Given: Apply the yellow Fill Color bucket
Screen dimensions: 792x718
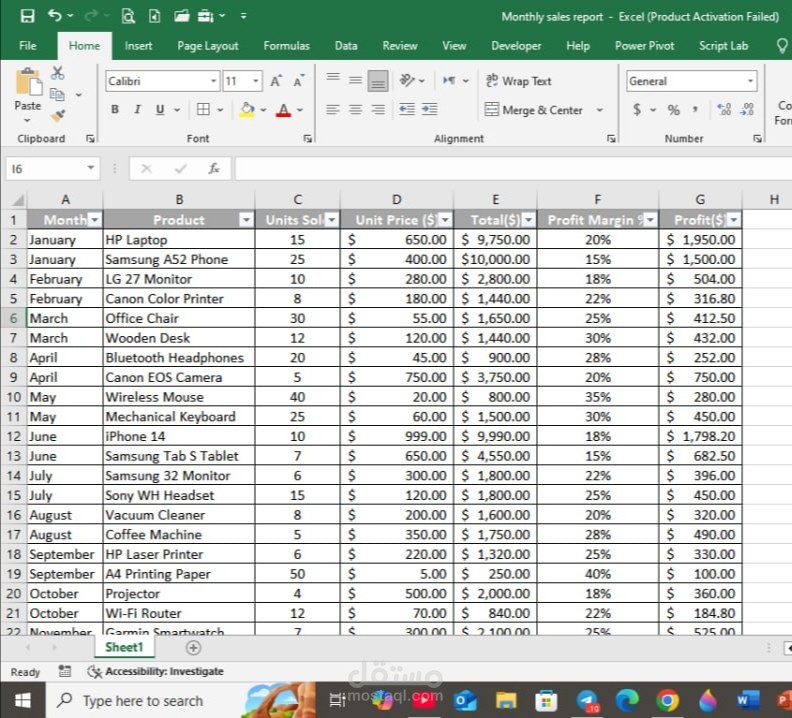Looking at the screenshot, I should (x=247, y=109).
